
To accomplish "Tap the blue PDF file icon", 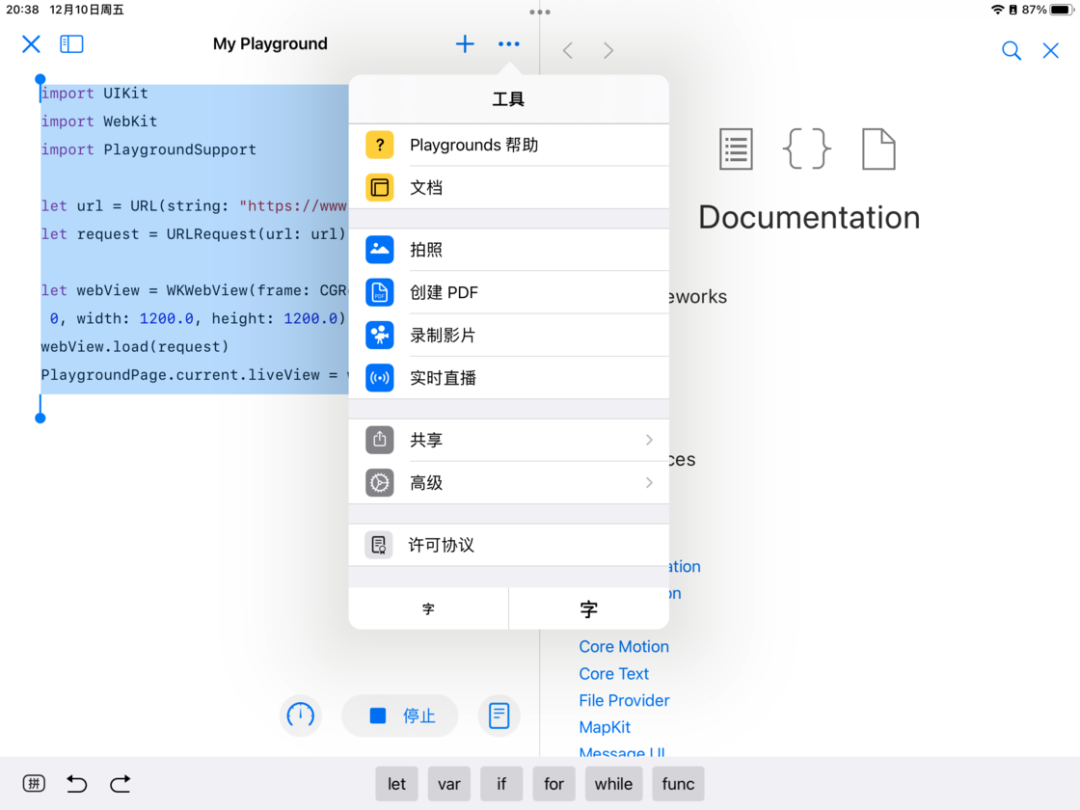I will click(x=380, y=293).
